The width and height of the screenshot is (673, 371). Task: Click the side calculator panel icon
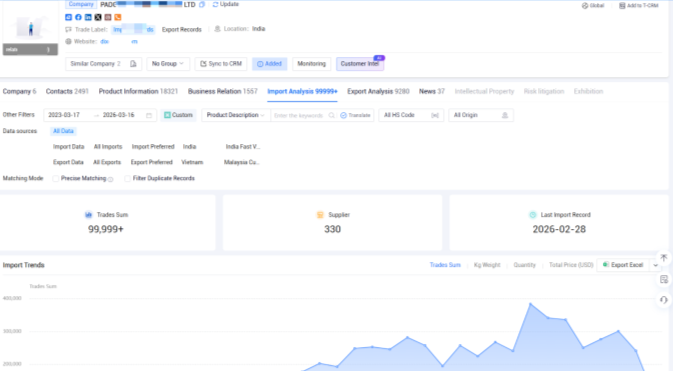point(664,280)
